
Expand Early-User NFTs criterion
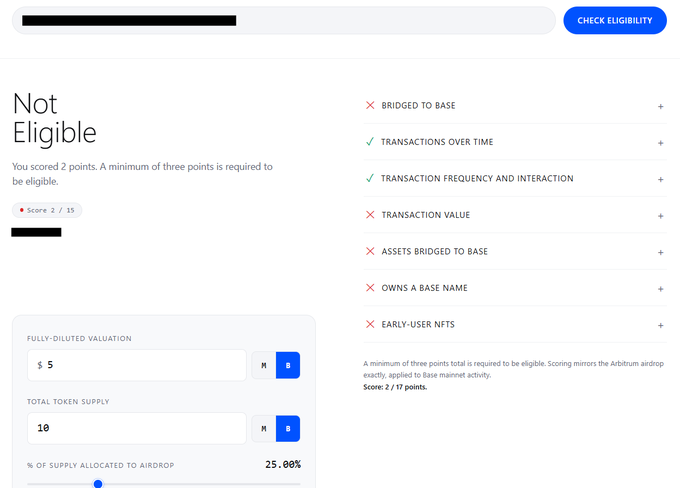660,325
